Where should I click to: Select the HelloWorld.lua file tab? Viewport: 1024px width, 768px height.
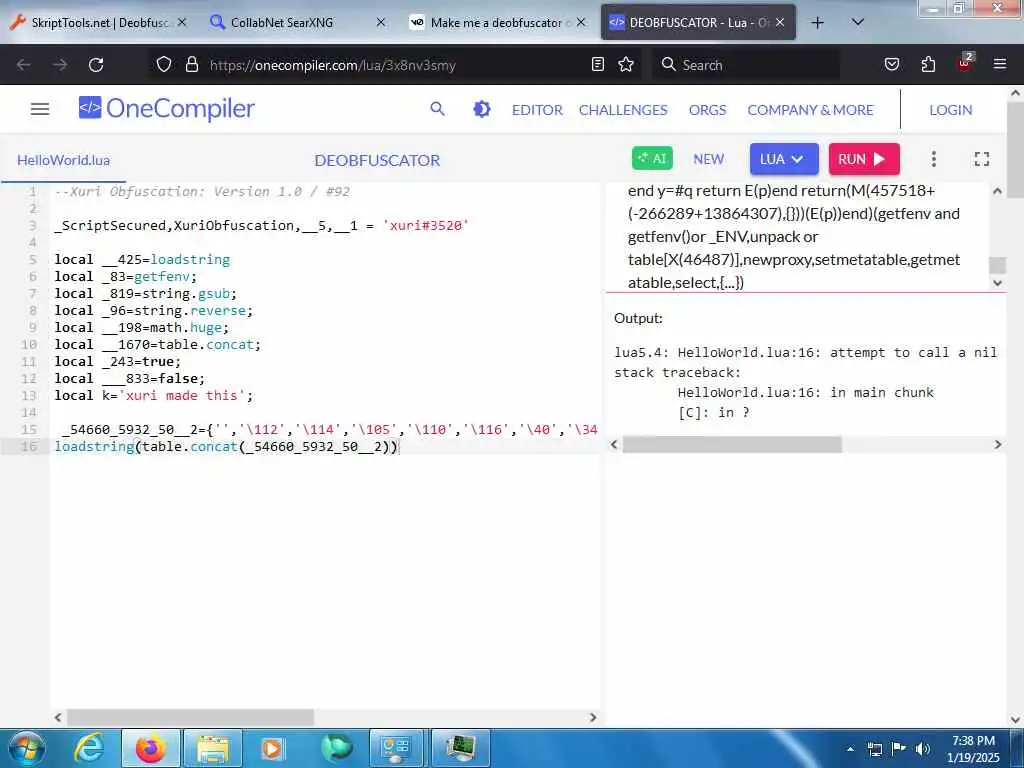[x=63, y=160]
